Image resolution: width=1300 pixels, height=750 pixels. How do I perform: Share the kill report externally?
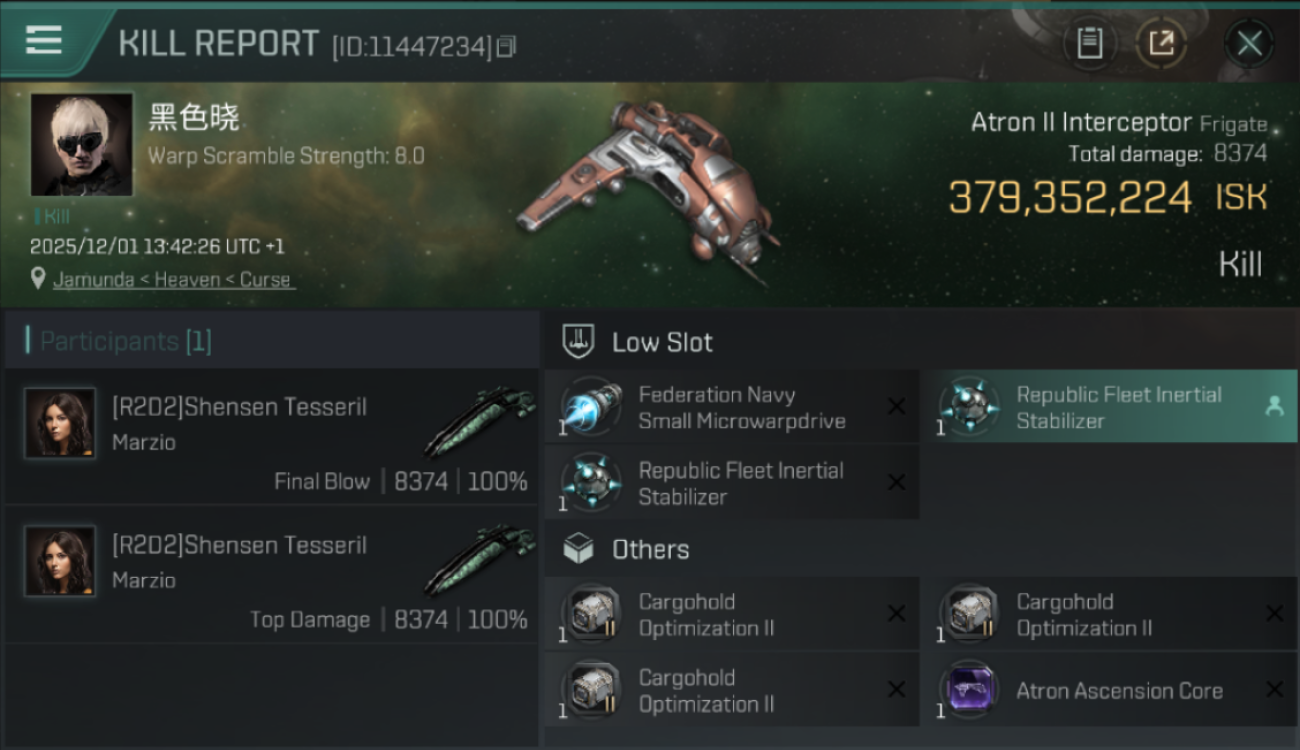tap(1161, 43)
